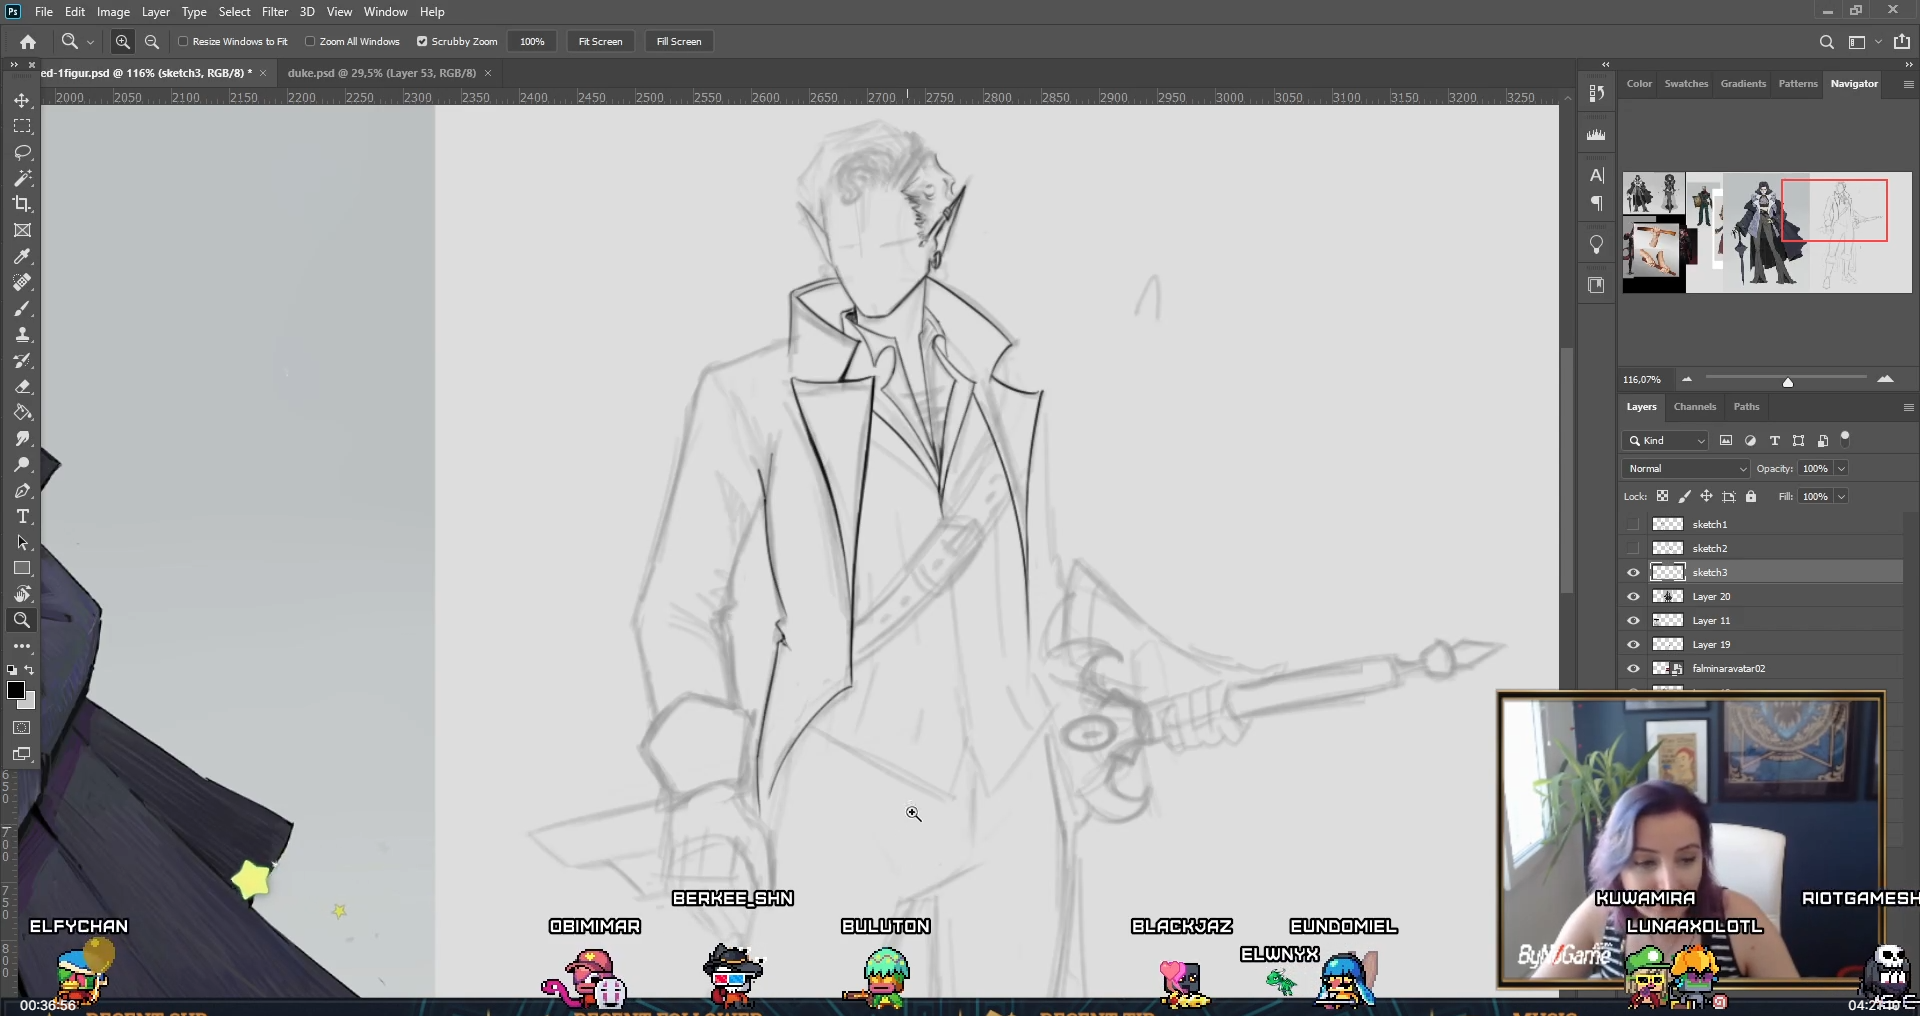Open the Opacity value dropdown arrow

[x=1841, y=469]
